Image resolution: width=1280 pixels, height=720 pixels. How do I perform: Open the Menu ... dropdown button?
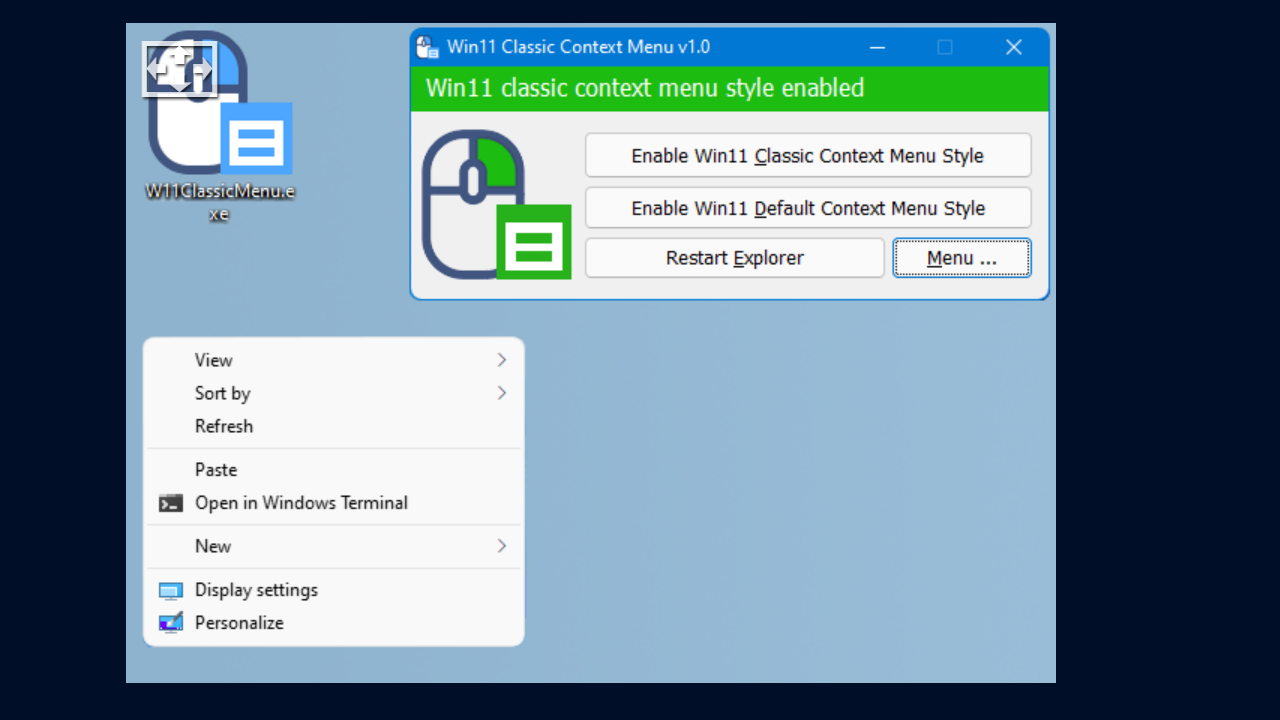click(x=961, y=257)
